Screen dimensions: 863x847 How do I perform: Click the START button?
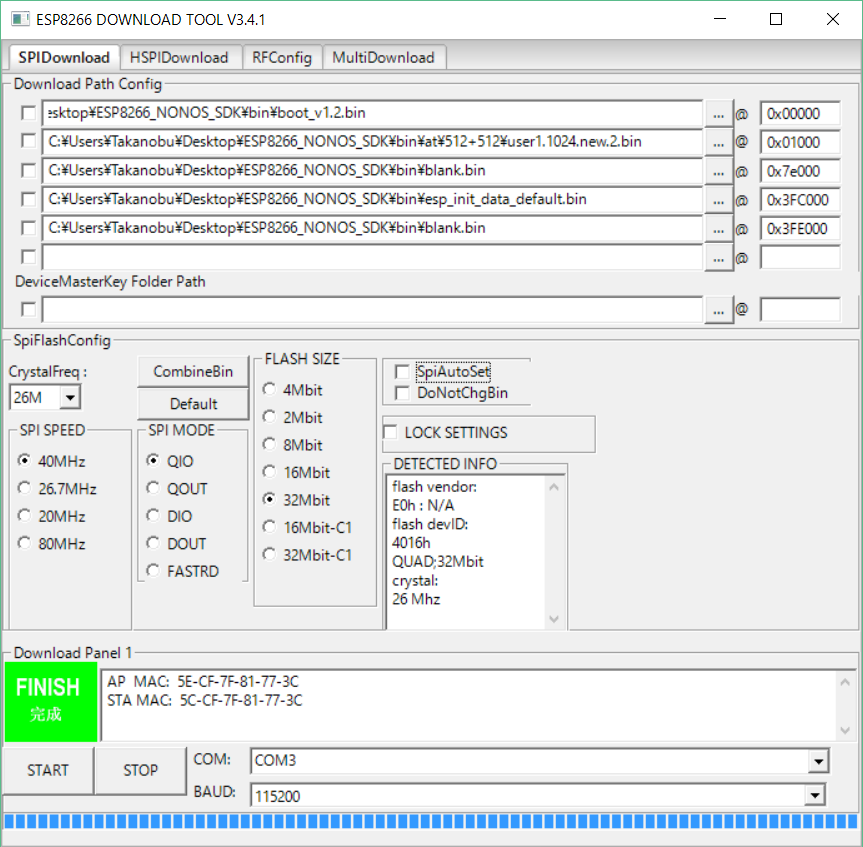click(x=48, y=770)
